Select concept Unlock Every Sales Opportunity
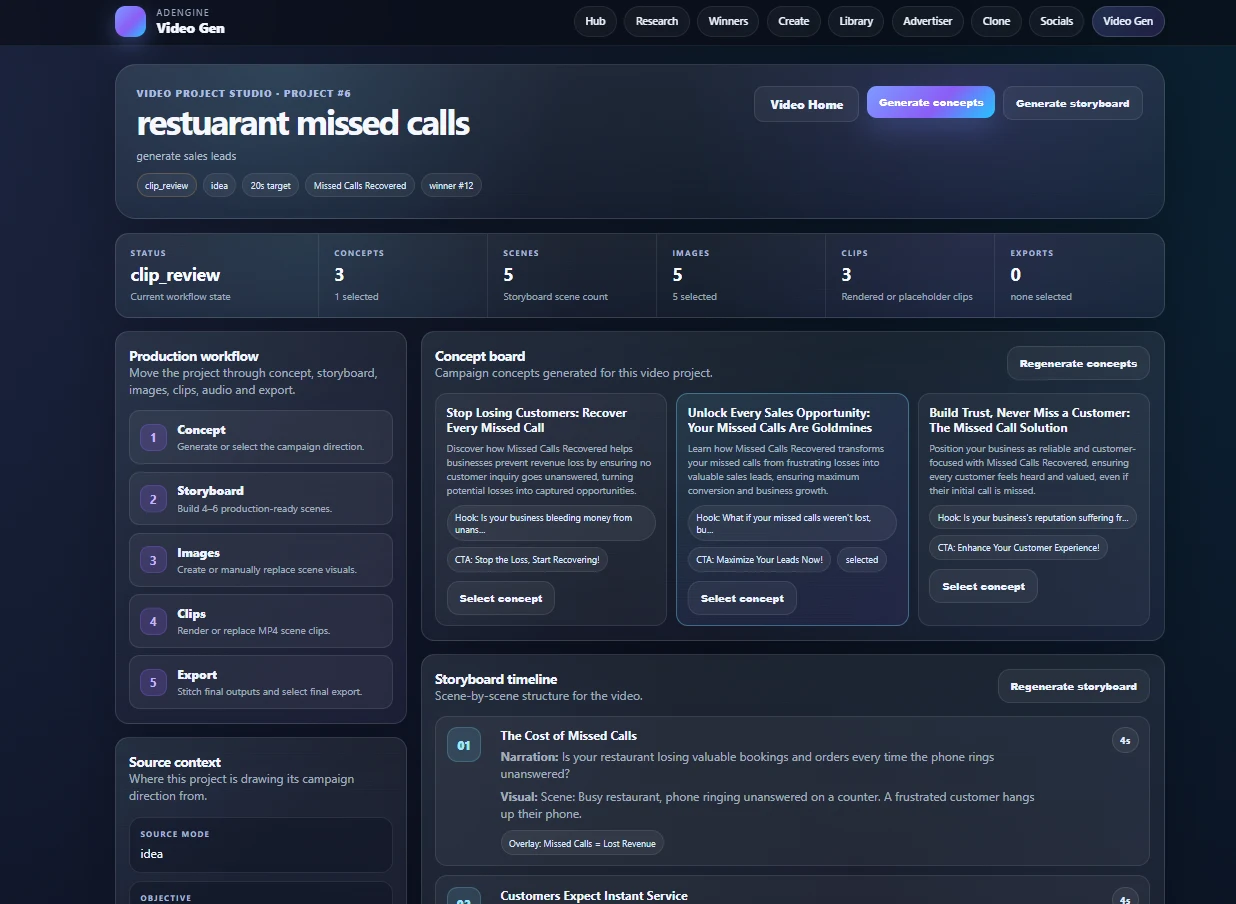The image size is (1236, 904). click(742, 598)
